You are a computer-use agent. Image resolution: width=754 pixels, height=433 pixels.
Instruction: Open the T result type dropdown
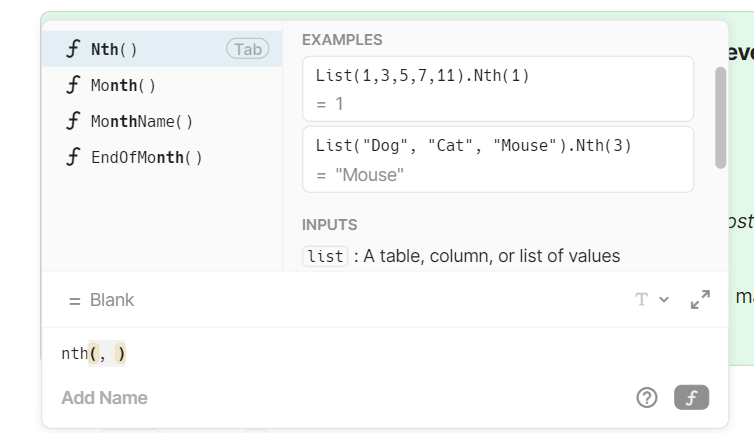coord(651,300)
